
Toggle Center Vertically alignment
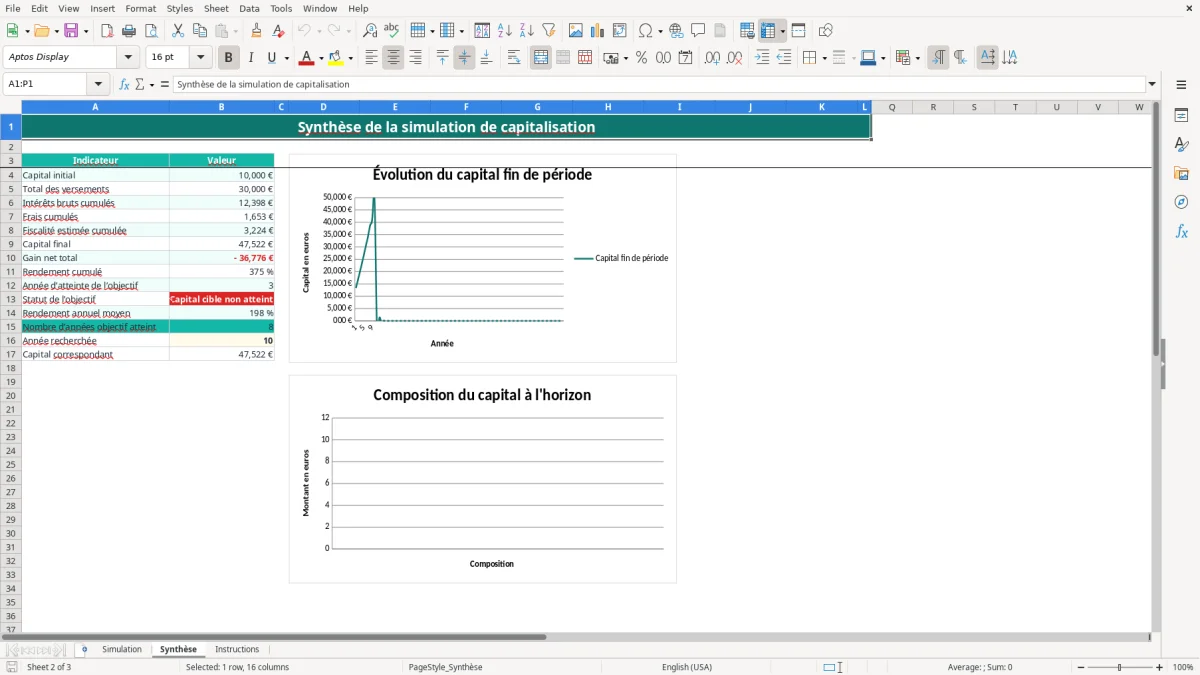464,58
